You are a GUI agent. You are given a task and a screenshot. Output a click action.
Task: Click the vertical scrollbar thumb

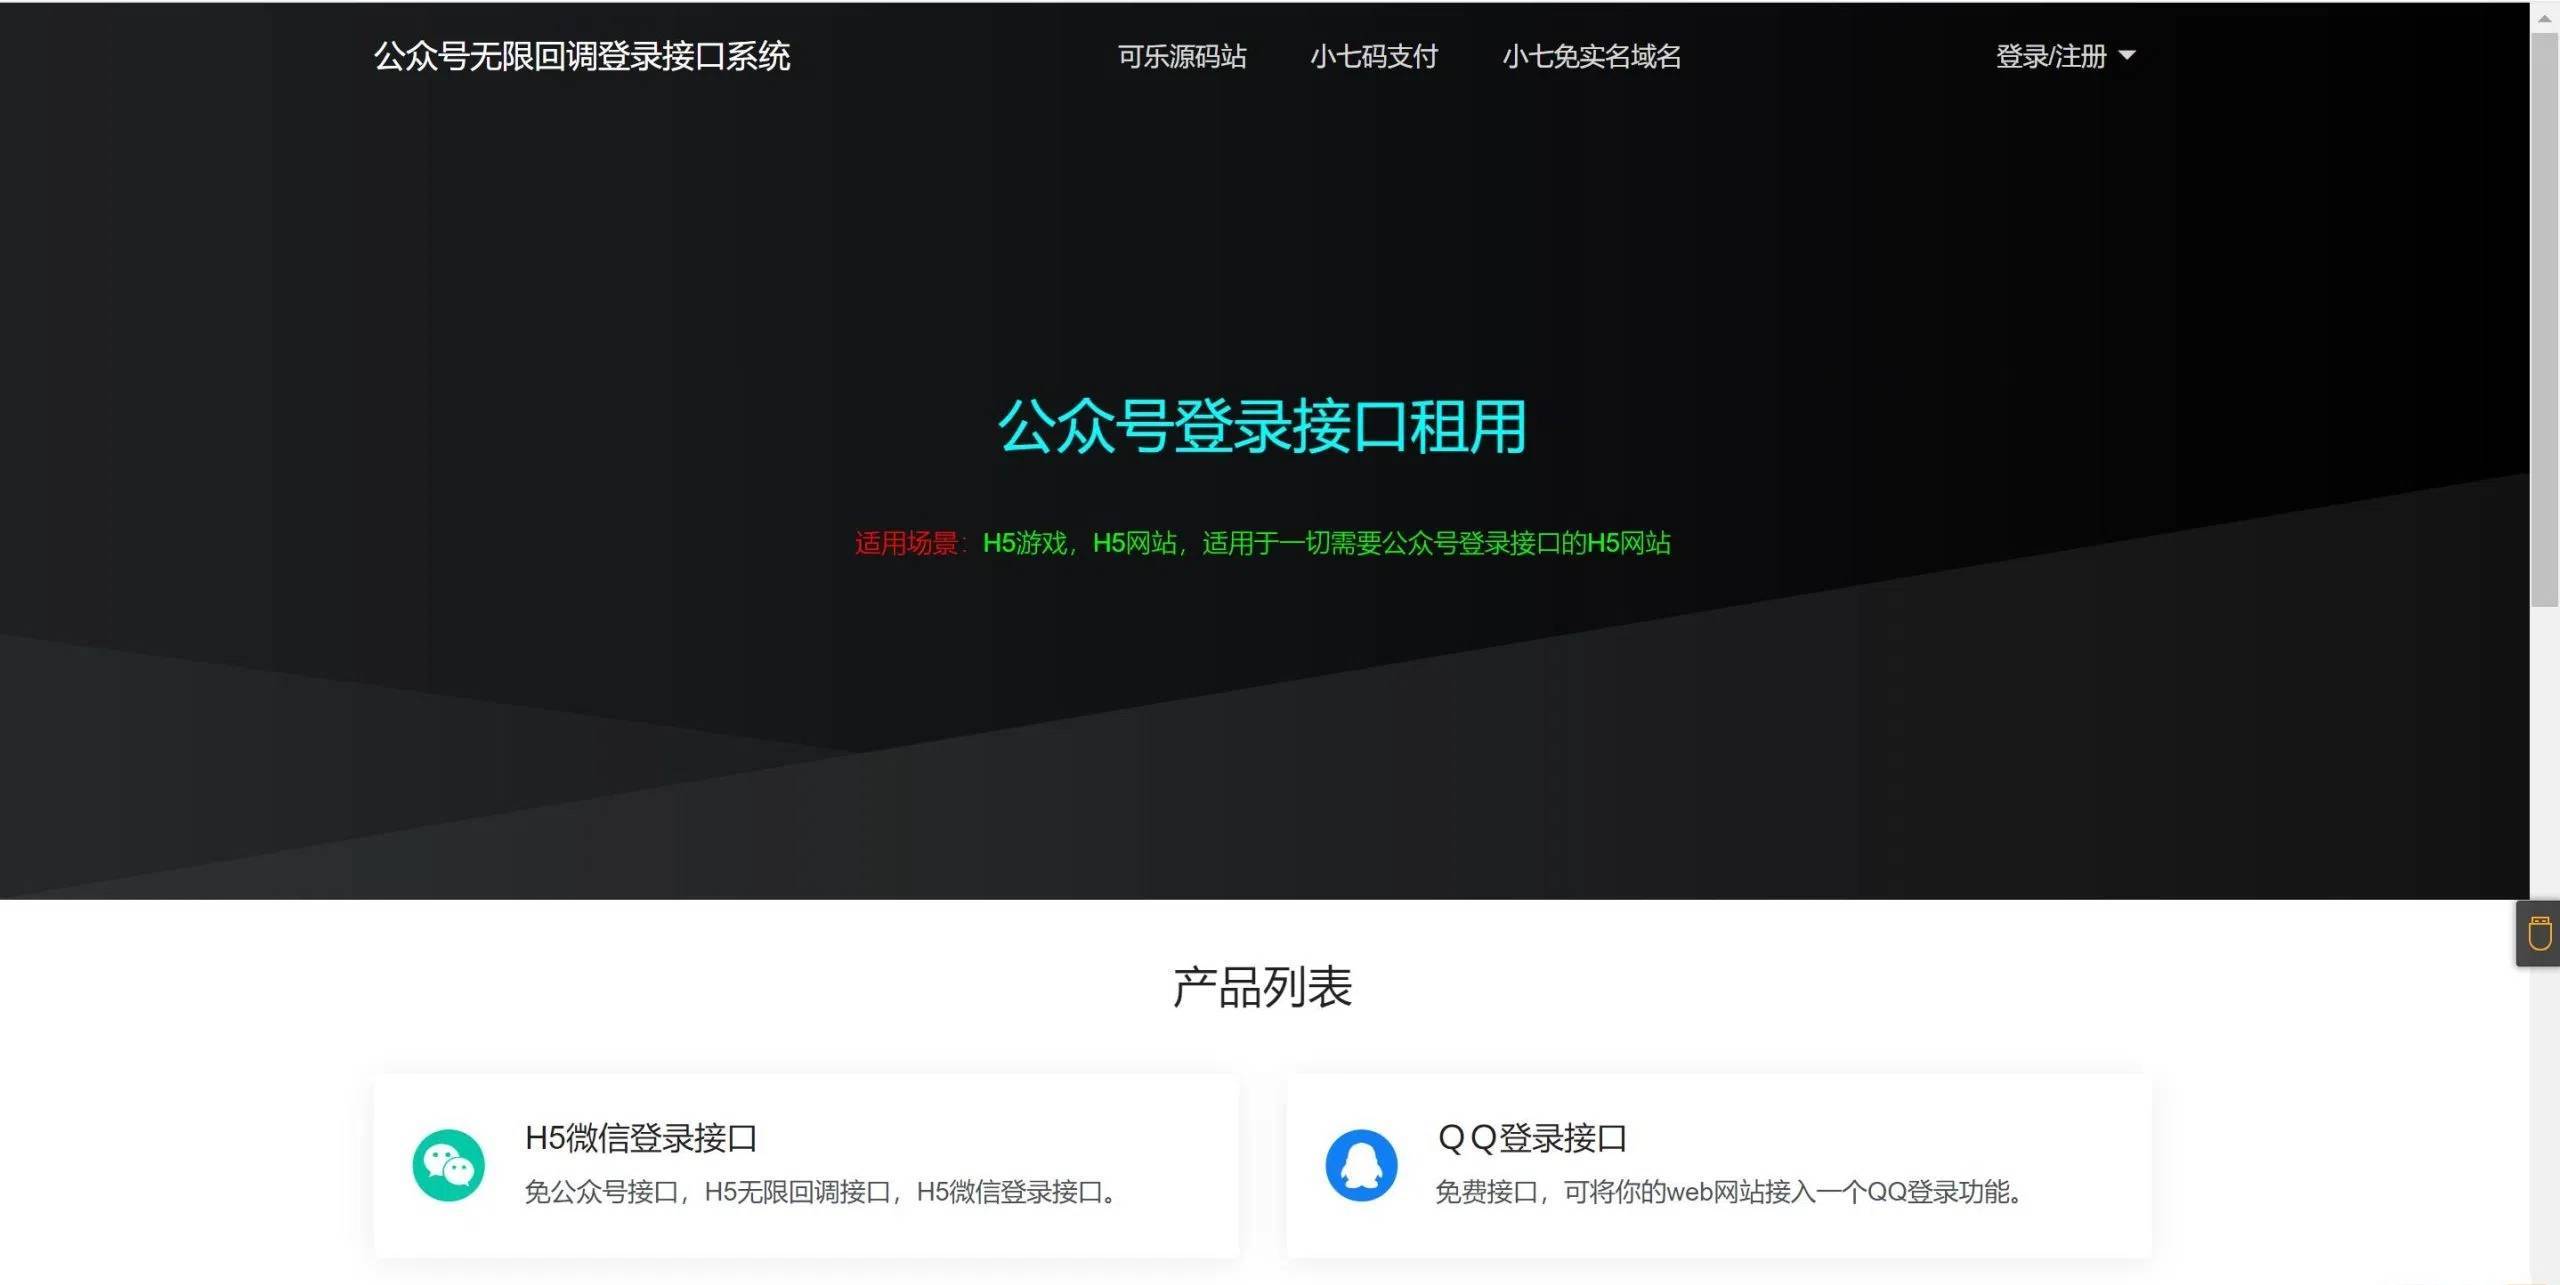[2544, 320]
